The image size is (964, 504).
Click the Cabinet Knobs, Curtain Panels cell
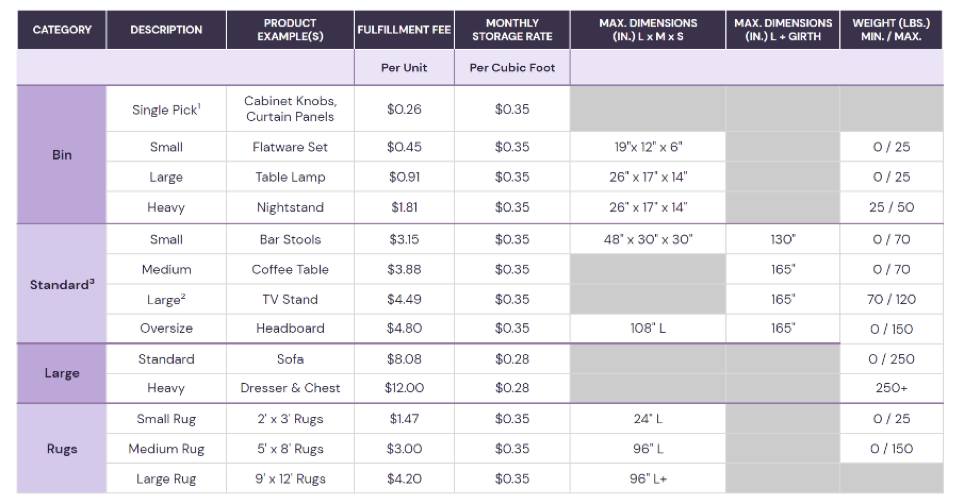[x=290, y=109]
